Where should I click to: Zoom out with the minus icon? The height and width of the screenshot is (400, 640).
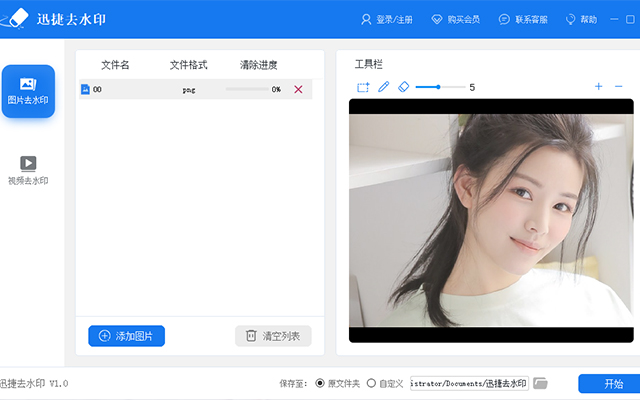(x=618, y=87)
